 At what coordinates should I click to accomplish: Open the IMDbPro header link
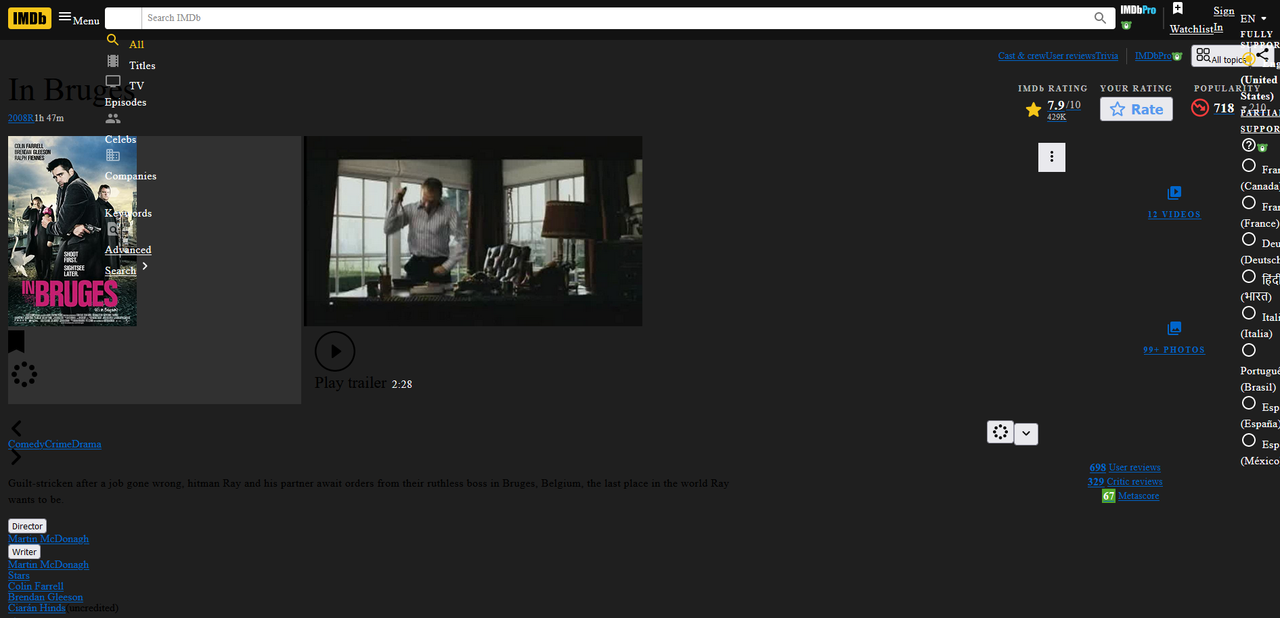pos(1138,10)
